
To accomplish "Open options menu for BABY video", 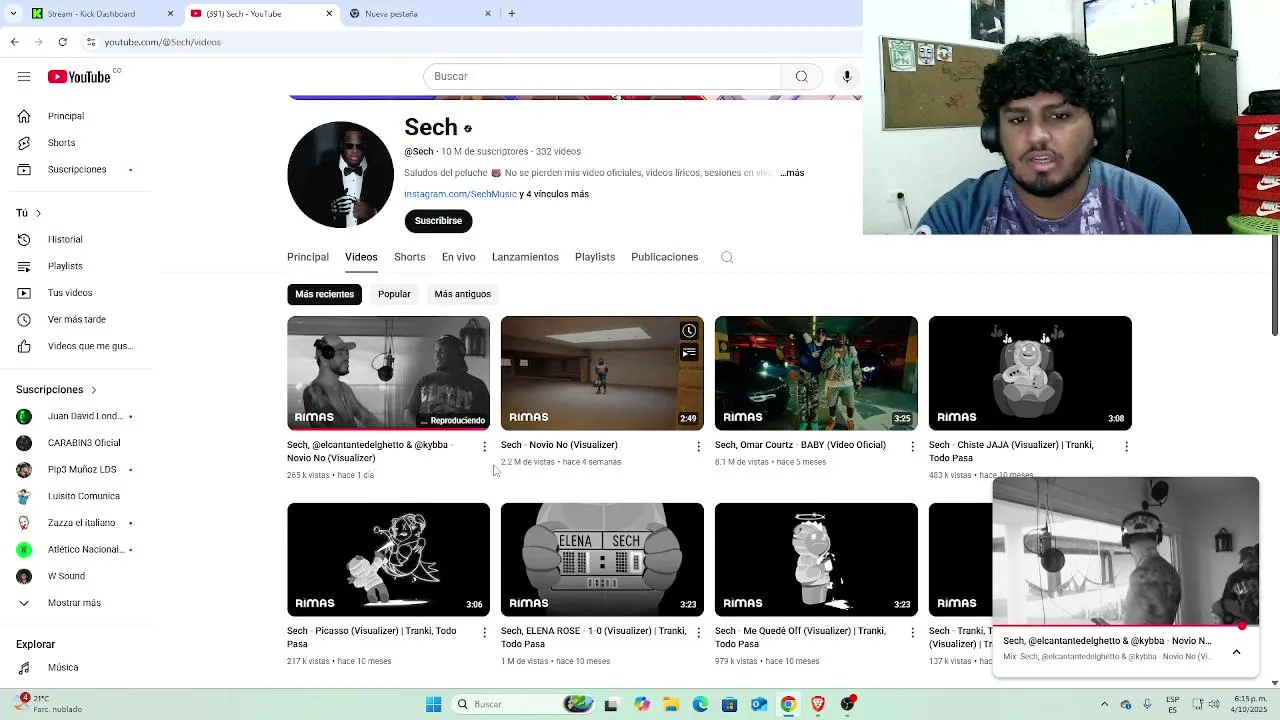I will coord(912,447).
